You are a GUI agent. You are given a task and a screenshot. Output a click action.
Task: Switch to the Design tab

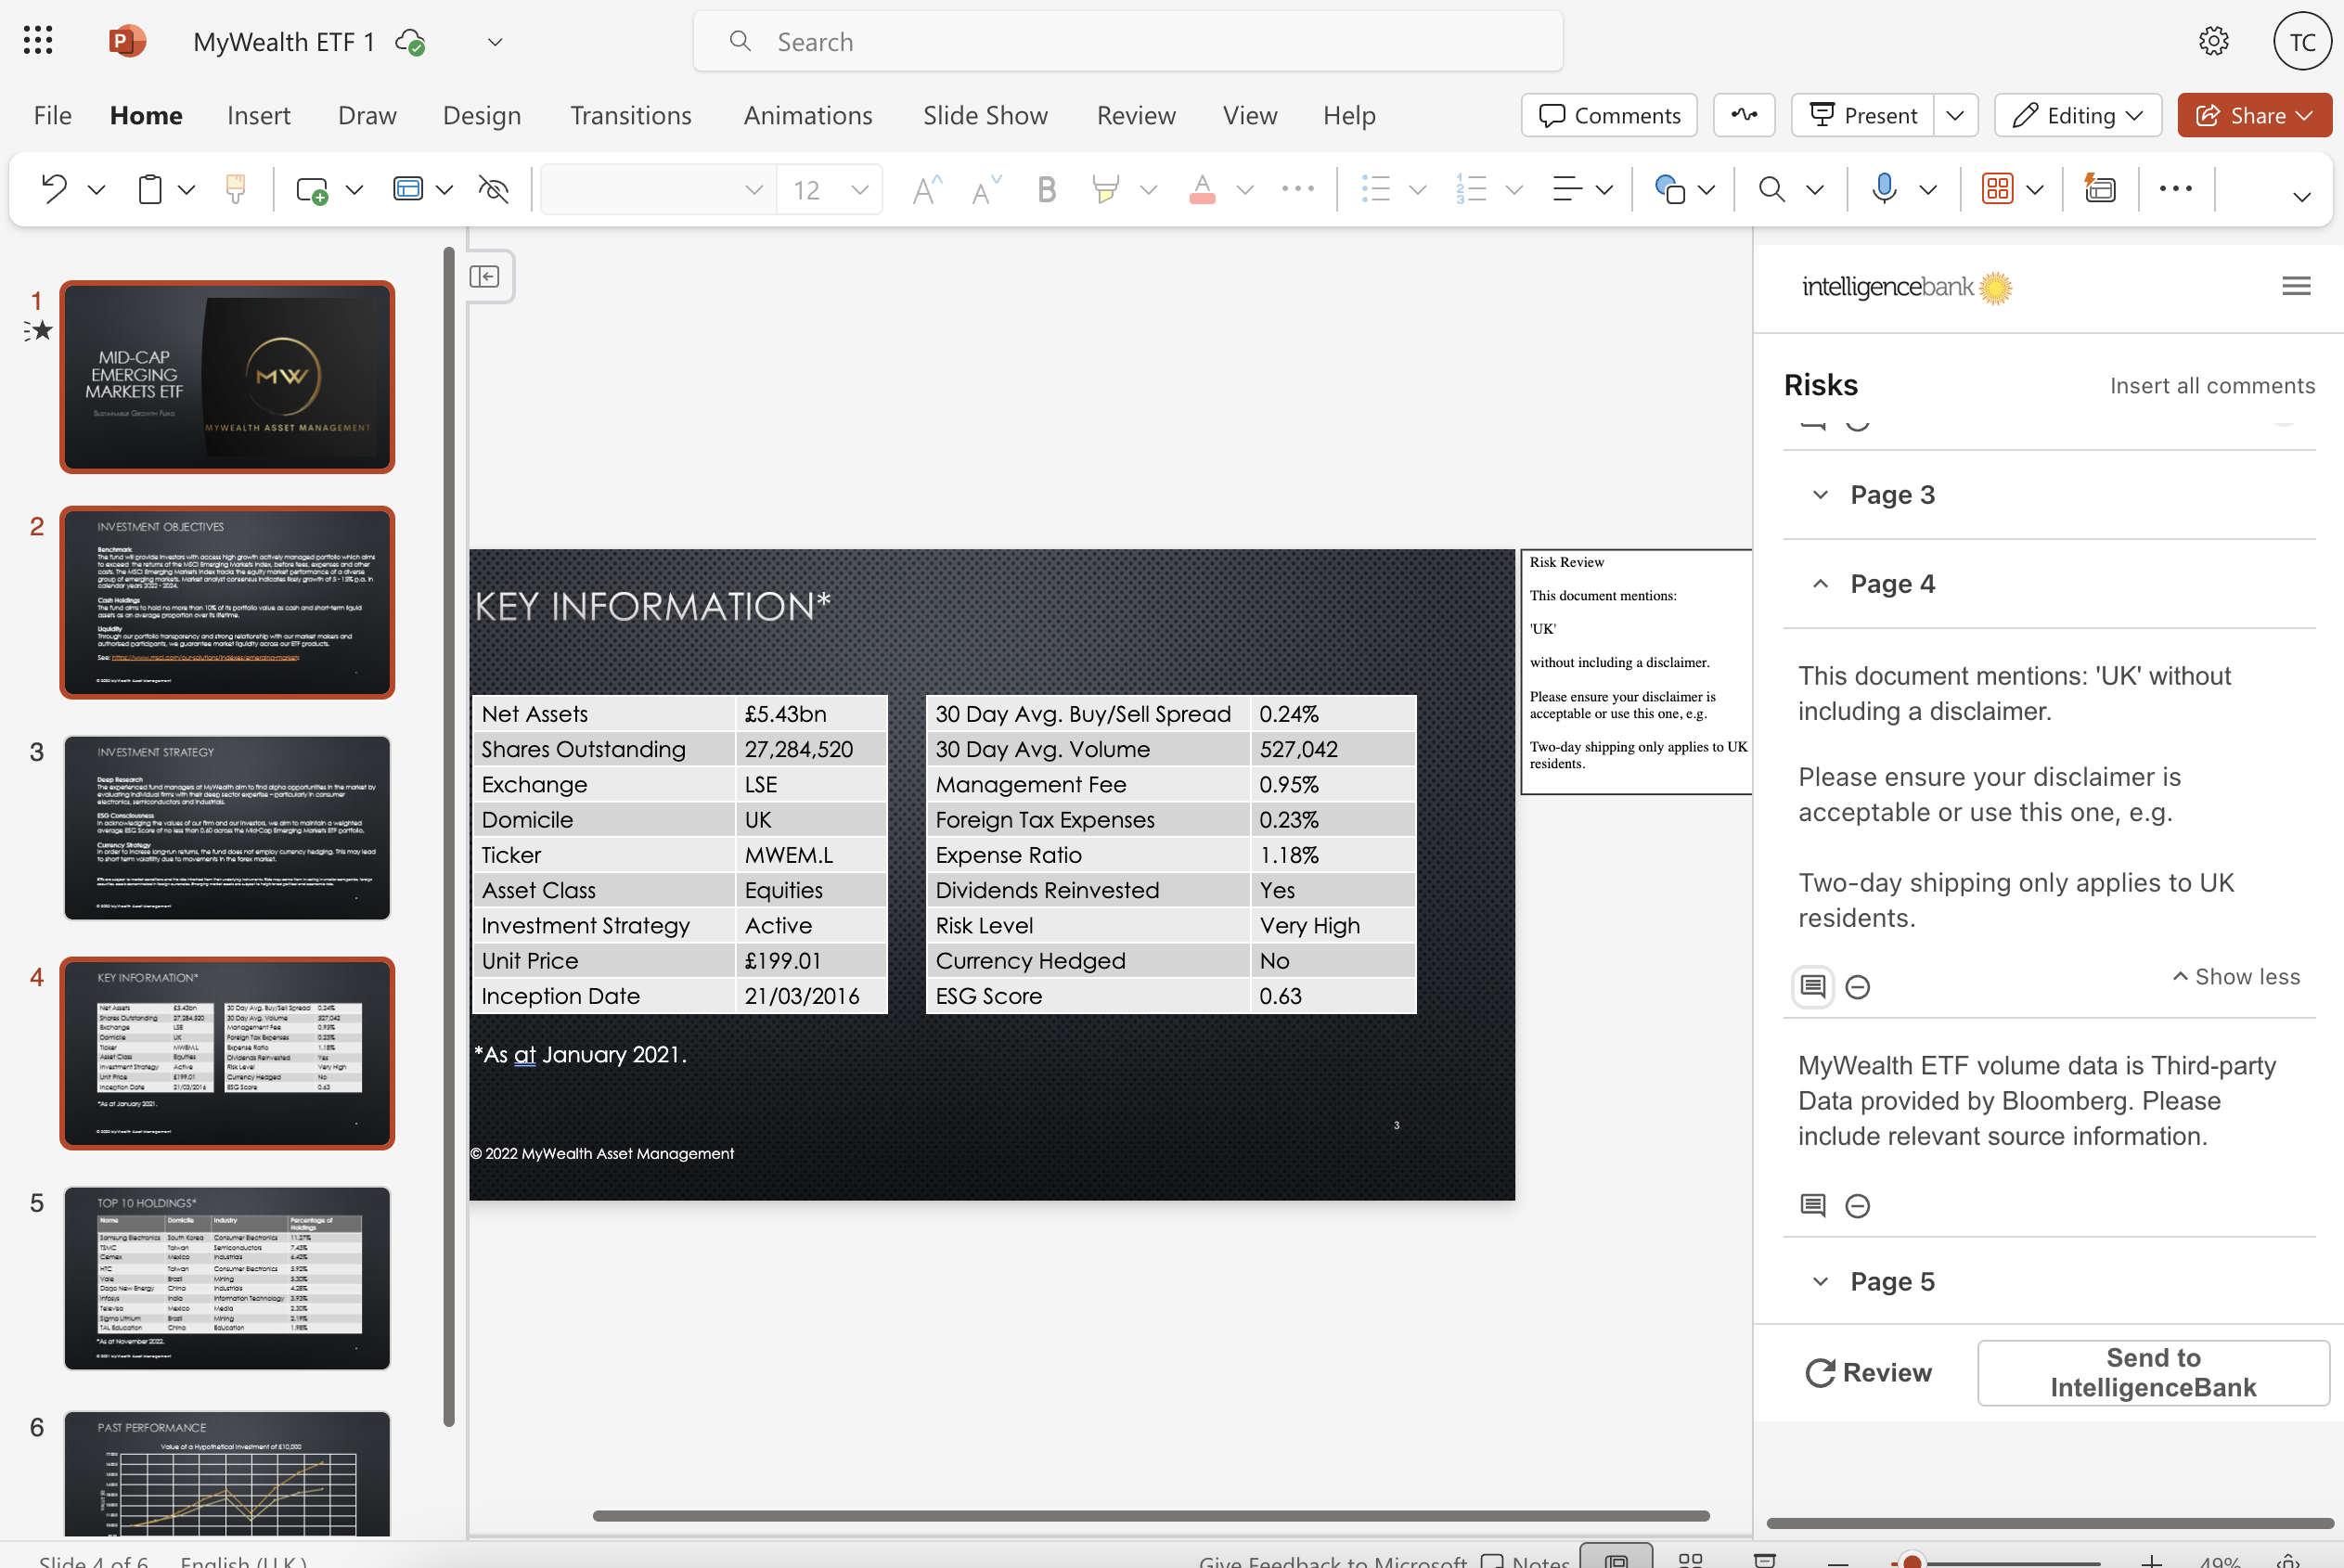[481, 115]
